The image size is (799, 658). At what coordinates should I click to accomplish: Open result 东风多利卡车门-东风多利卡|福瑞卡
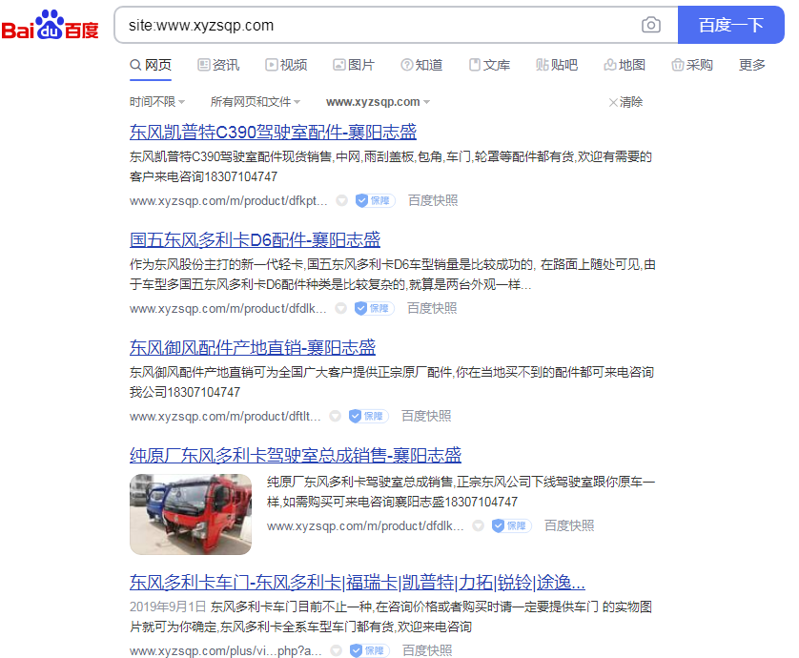357,582
